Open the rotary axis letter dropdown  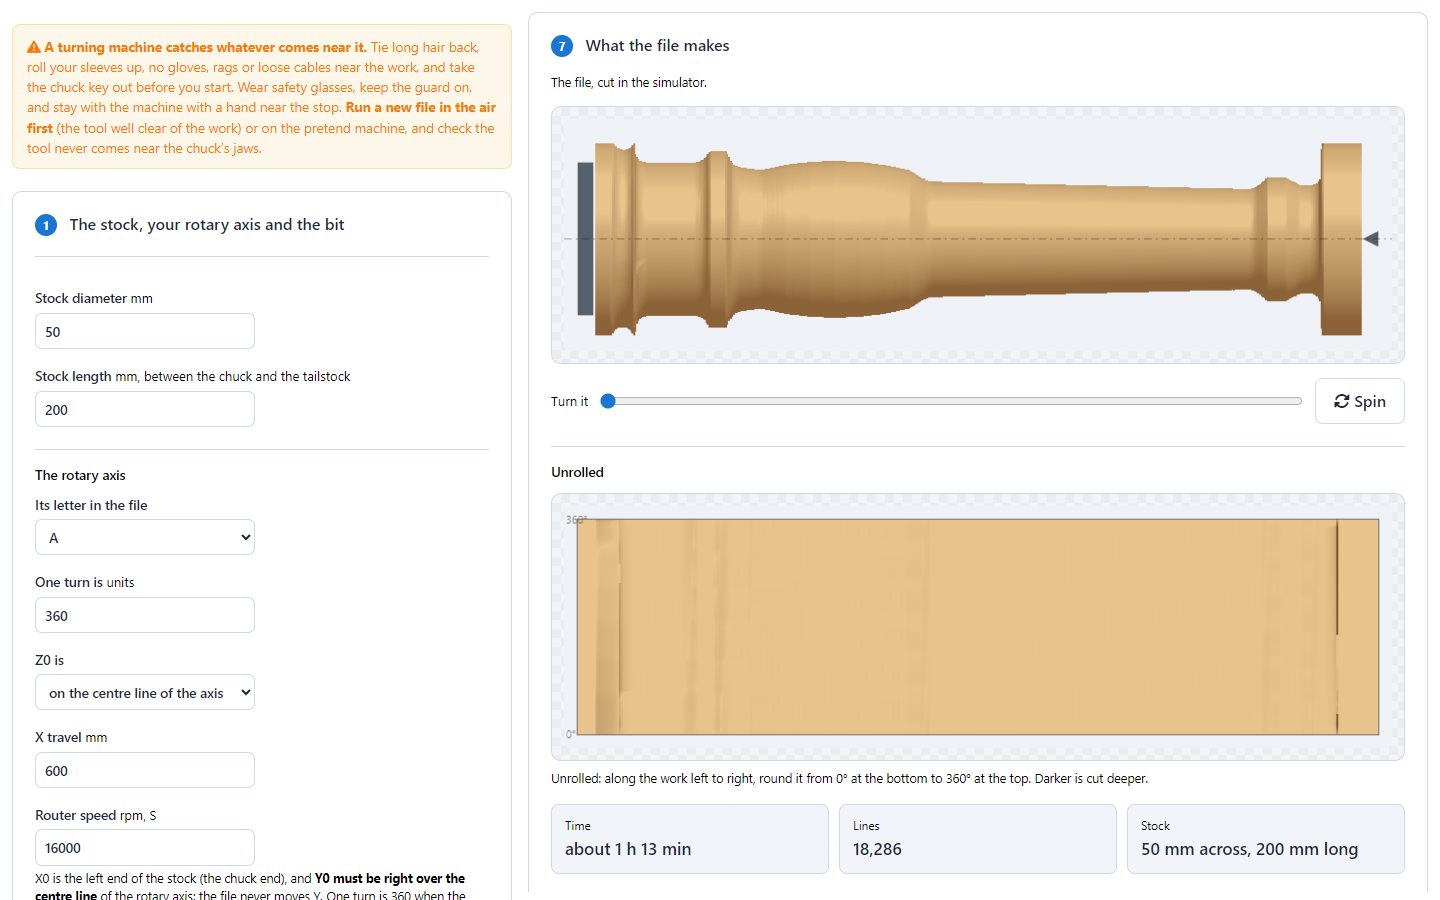[145, 537]
